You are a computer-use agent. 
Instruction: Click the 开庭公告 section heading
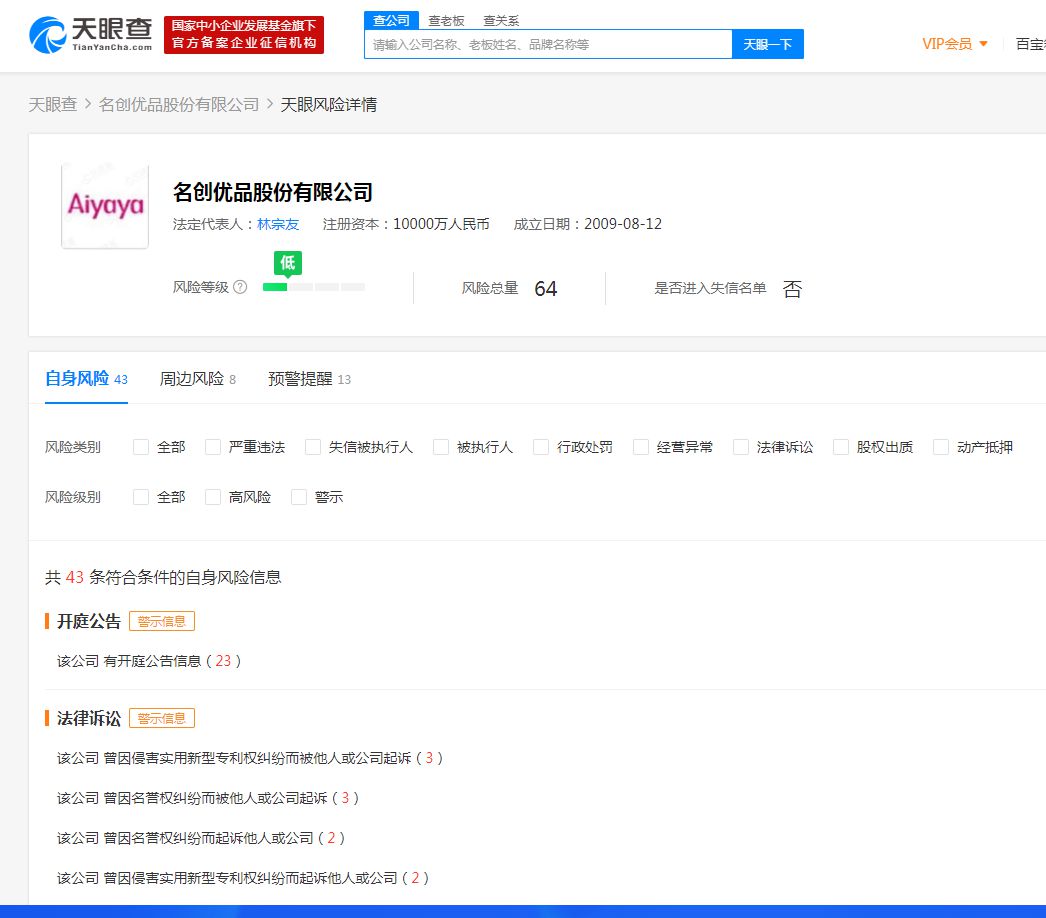click(x=89, y=621)
